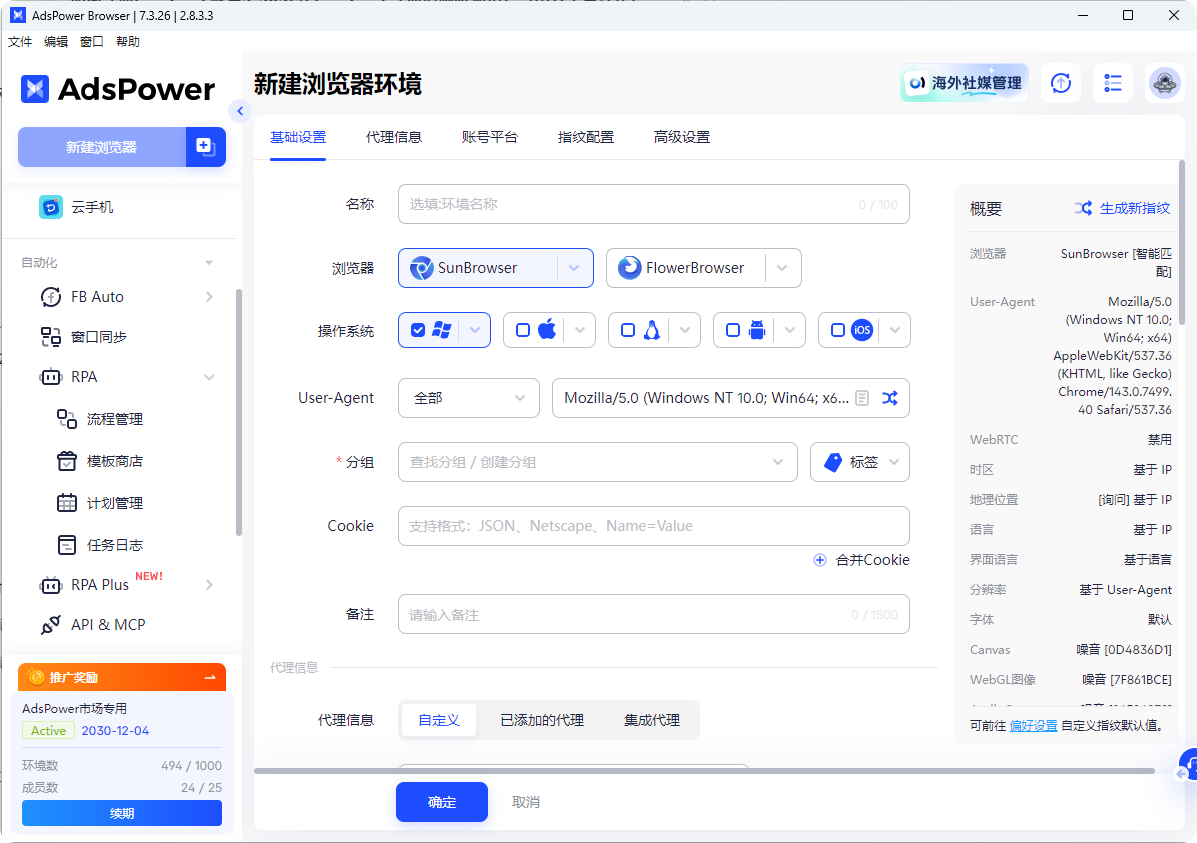Click the 确定 confirm button
This screenshot has height=843, width=1197.
pos(441,801)
